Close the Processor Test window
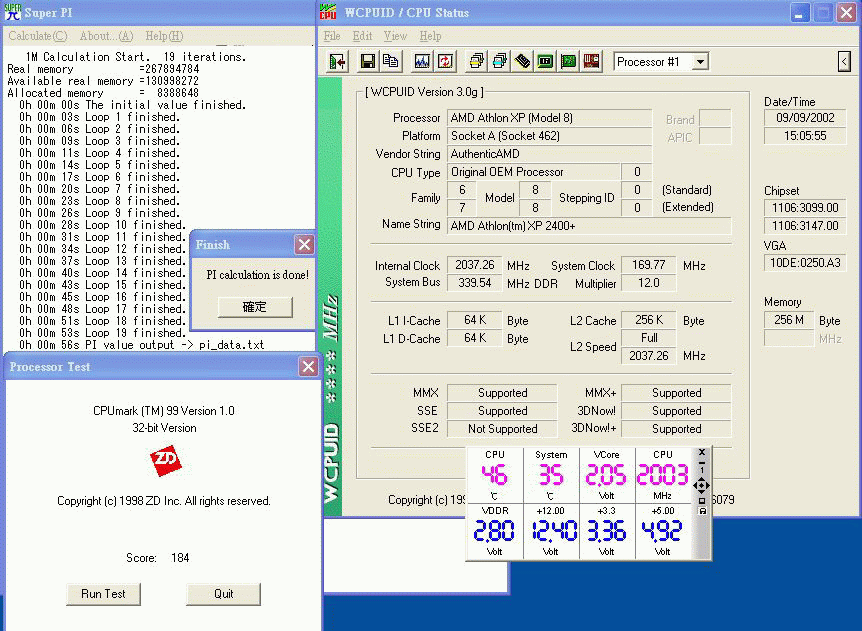 (308, 367)
